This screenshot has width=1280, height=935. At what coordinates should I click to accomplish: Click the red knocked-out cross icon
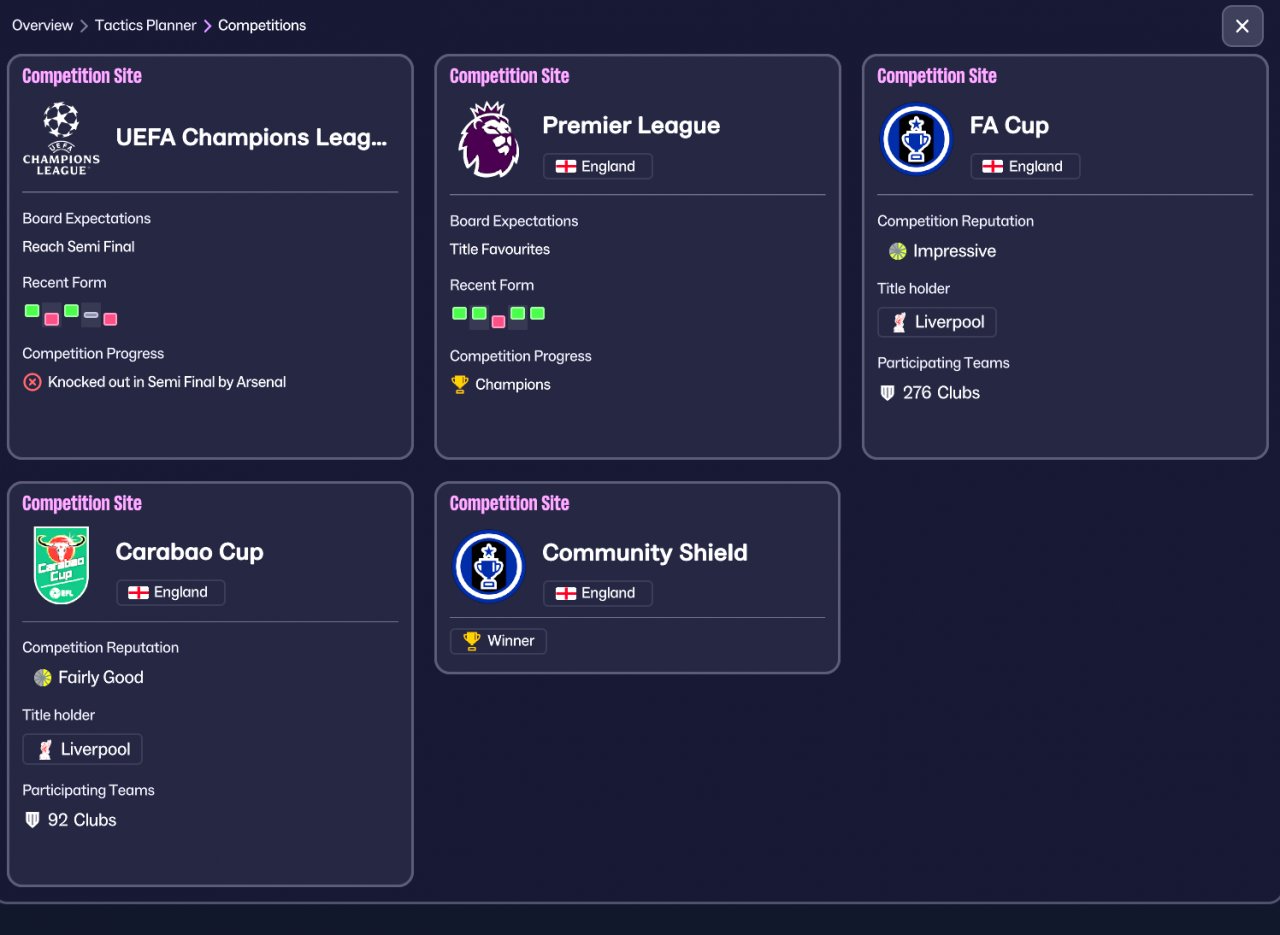(x=32, y=382)
